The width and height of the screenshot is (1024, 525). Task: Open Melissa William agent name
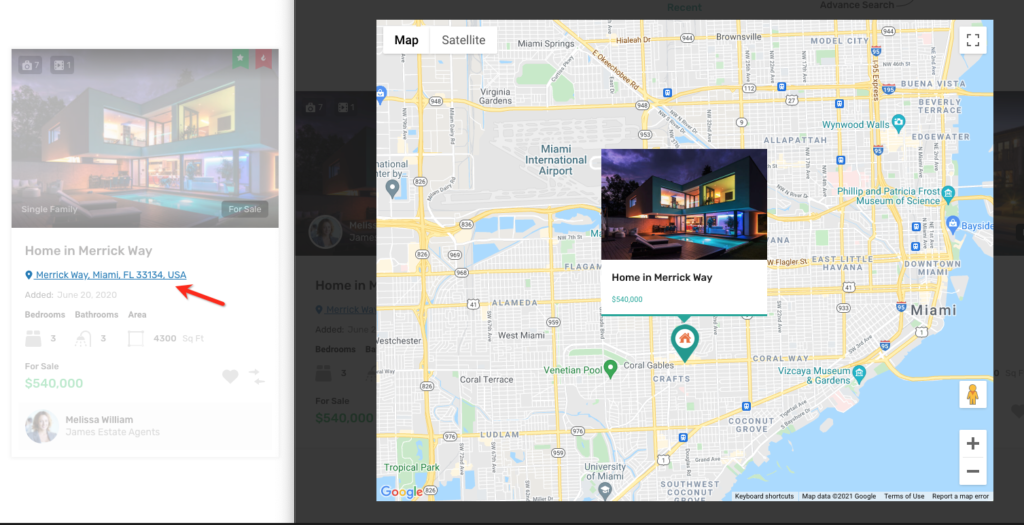(x=99, y=420)
